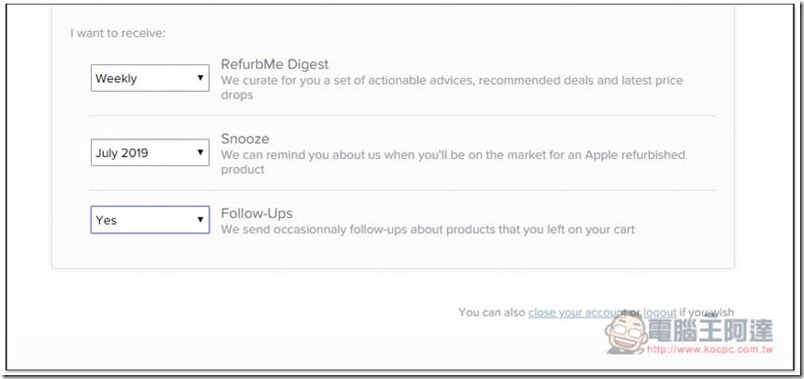This screenshot has width=804, height=379.
Task: Click the arrow on the Yes dropdown
Action: pyautogui.click(x=200, y=220)
